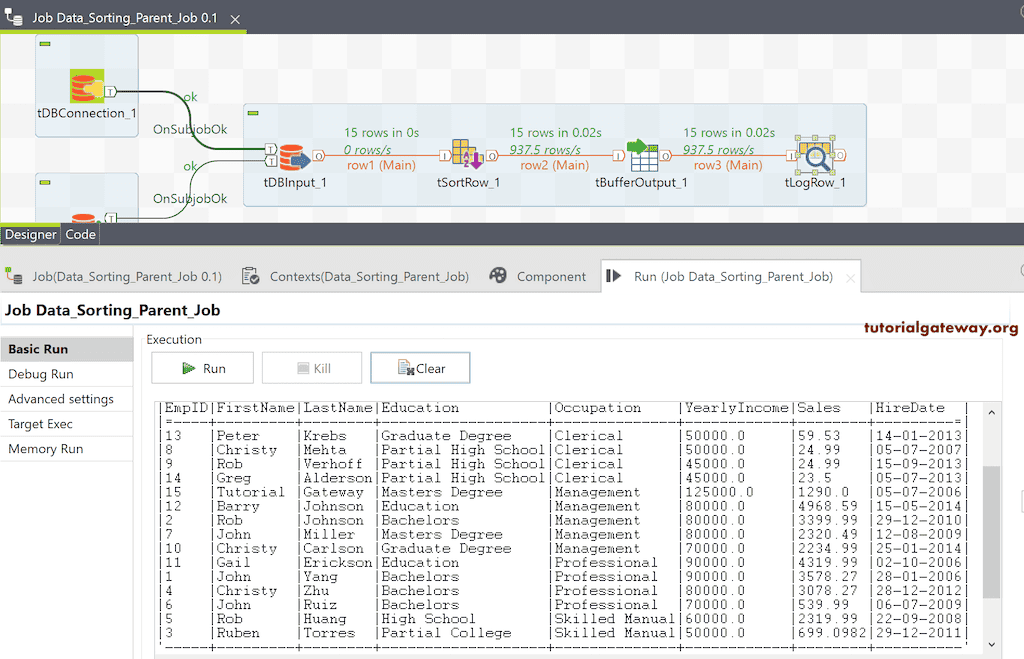
Task: Click the job icon in the editor title tab
Action: (x=15, y=18)
